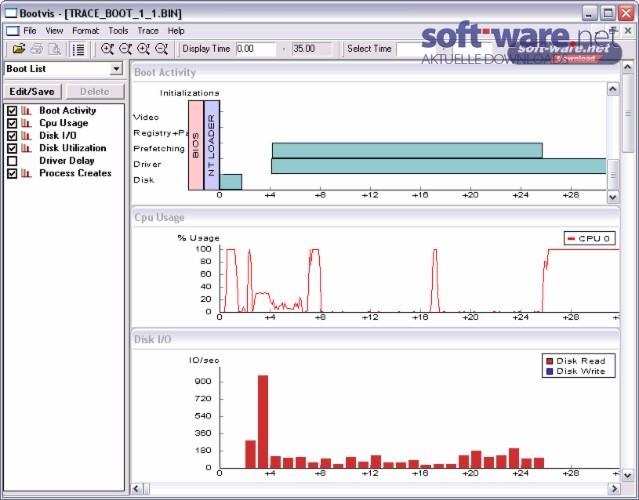The height and width of the screenshot is (500, 639).
Task: Uncheck the Disk I/O checkbox
Action: coord(12,136)
